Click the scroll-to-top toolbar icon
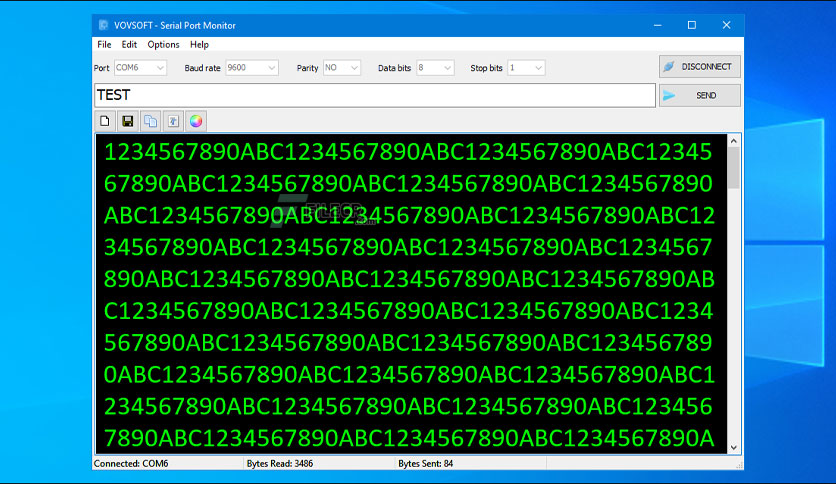The height and width of the screenshot is (484, 836). [x=173, y=121]
